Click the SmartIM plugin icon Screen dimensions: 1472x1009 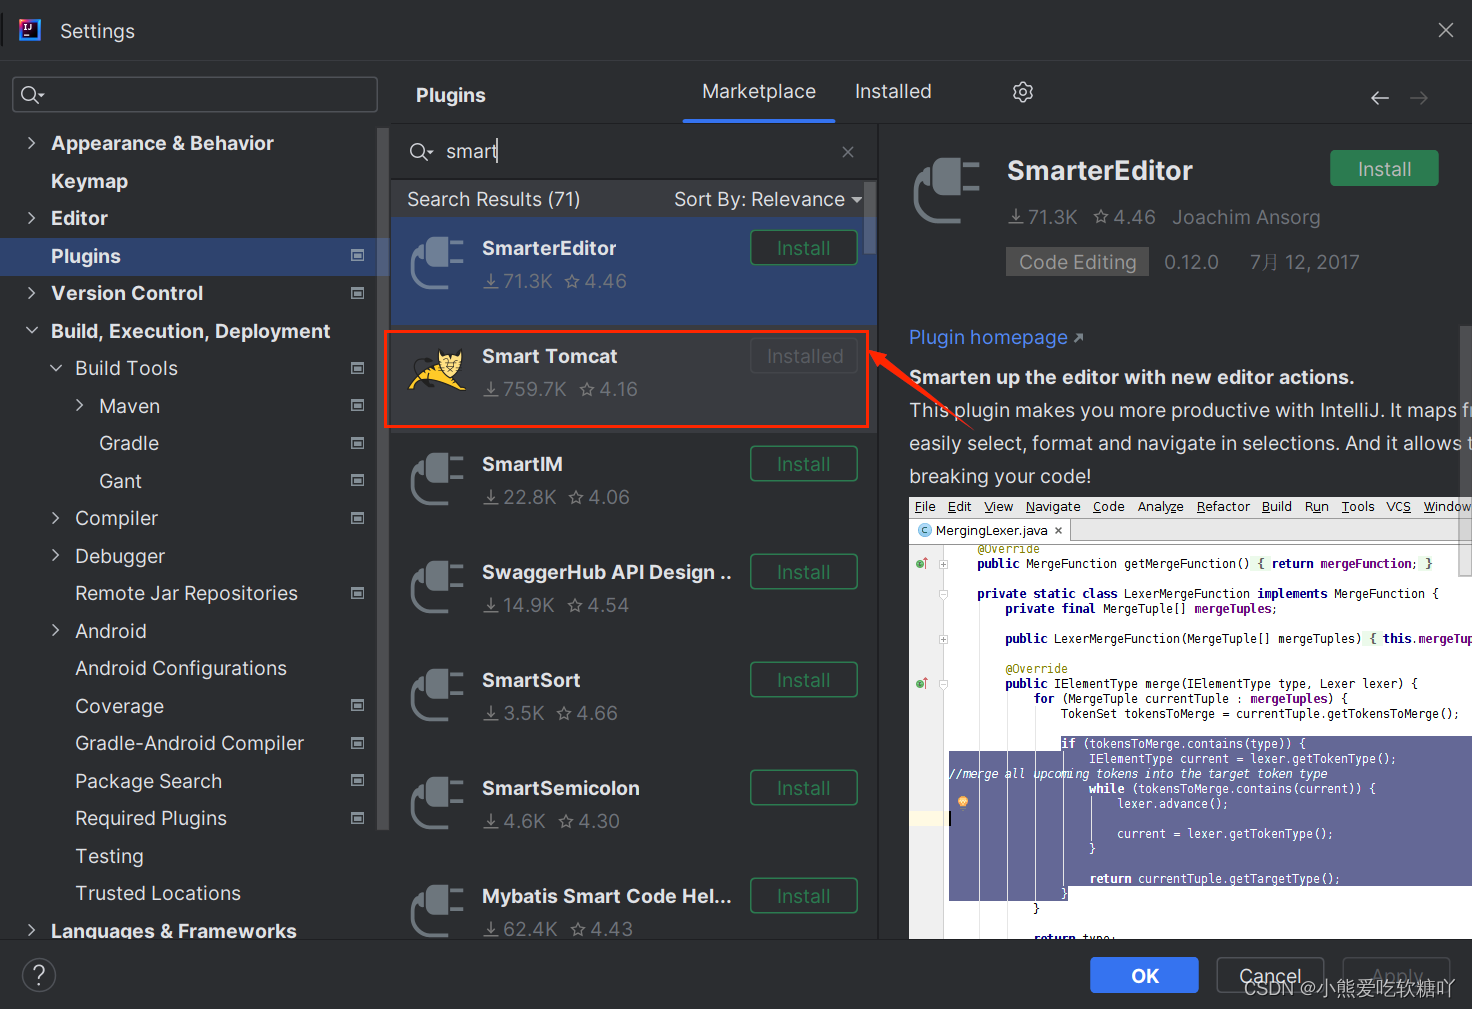click(437, 479)
